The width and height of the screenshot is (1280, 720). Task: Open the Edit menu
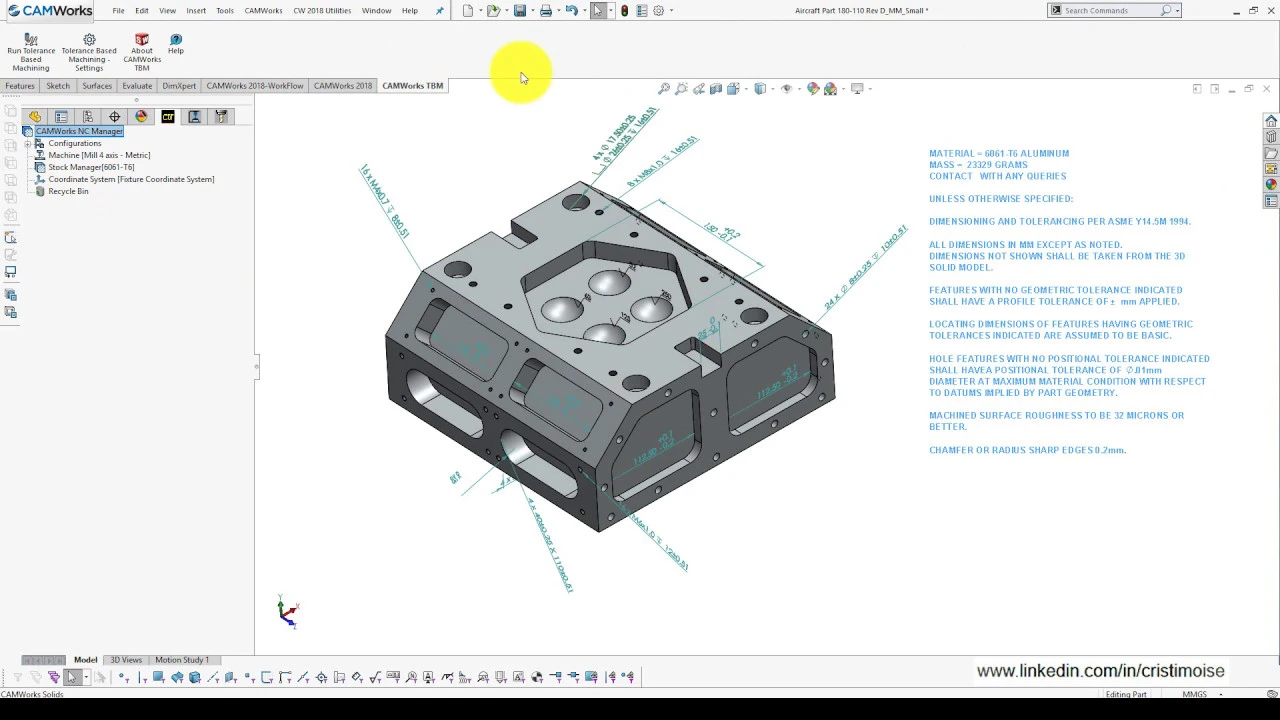[x=142, y=10]
